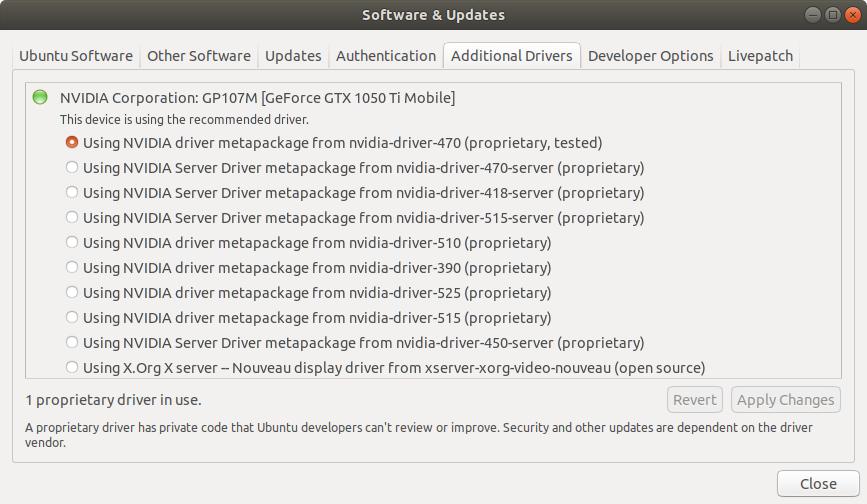Select the nvidia-driver-515-server option

click(x=72, y=218)
